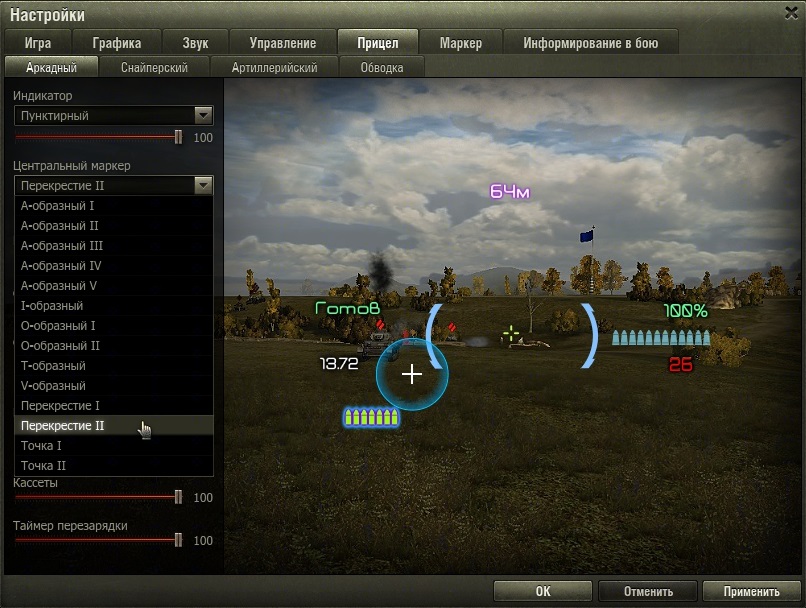Click the 64м distance label in preview
Viewport: 806px width, 608px height.
509,192
